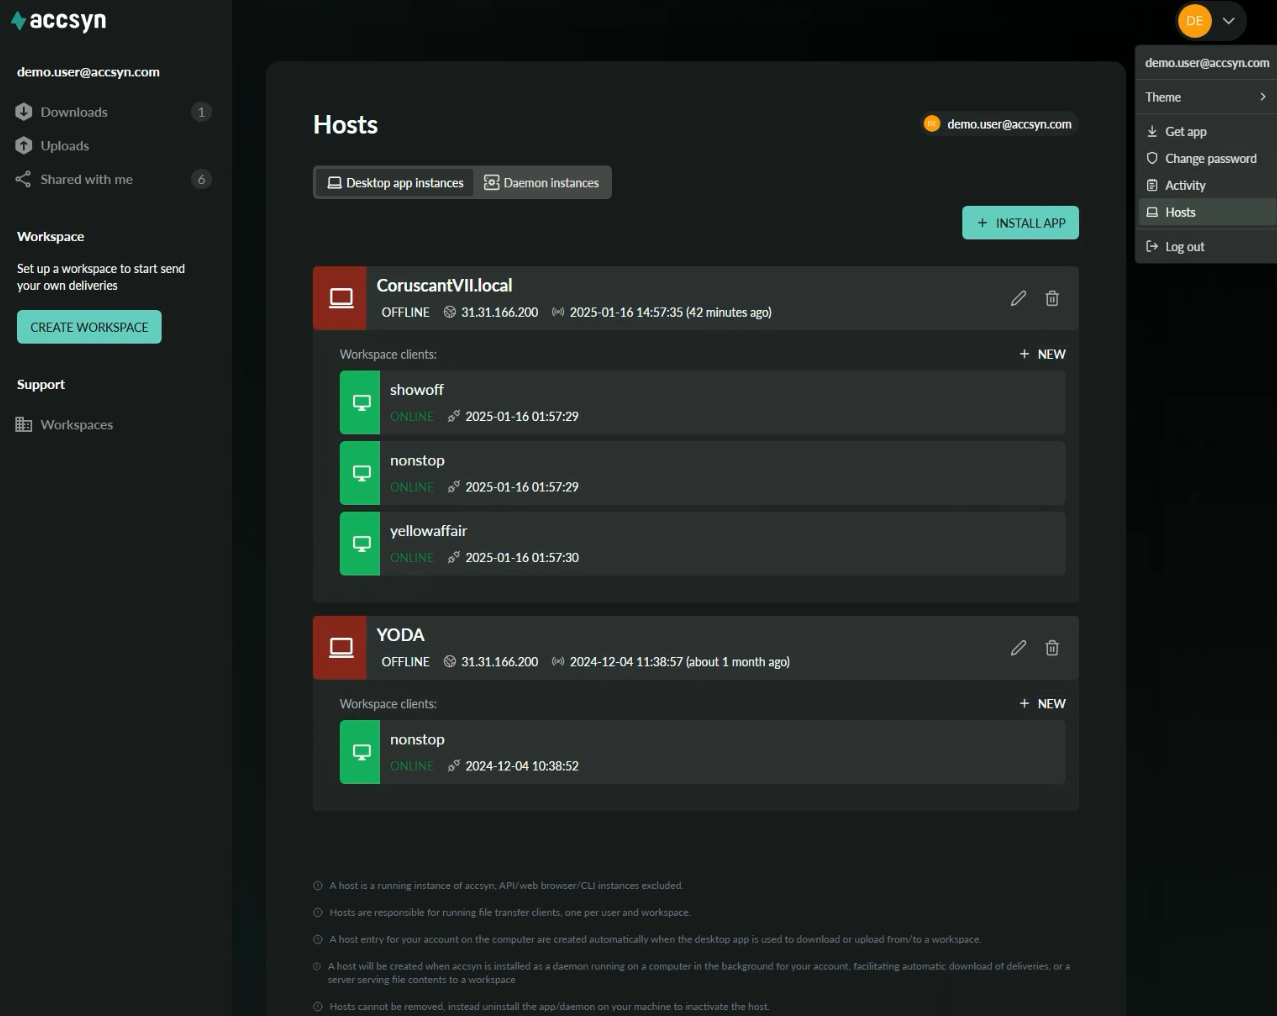Click the Downloads arrow icon

pyautogui.click(x=24, y=112)
